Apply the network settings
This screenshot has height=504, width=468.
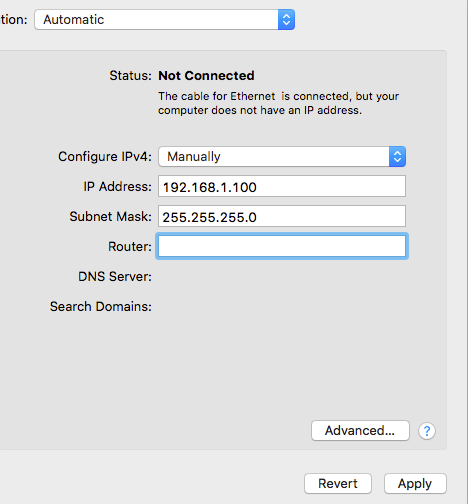(x=415, y=483)
